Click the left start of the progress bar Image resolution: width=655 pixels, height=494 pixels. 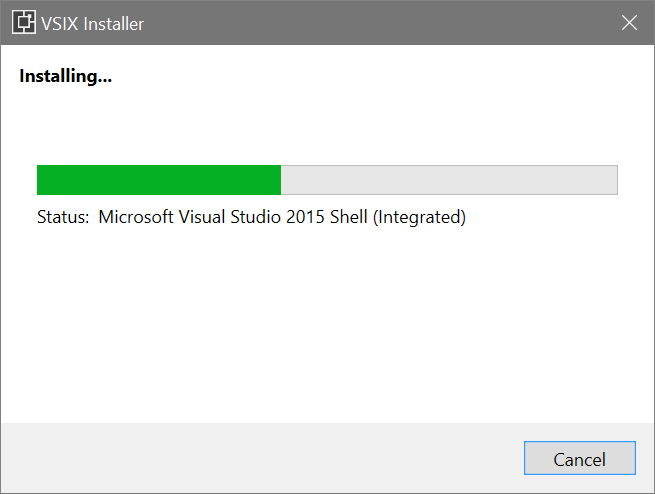42,180
